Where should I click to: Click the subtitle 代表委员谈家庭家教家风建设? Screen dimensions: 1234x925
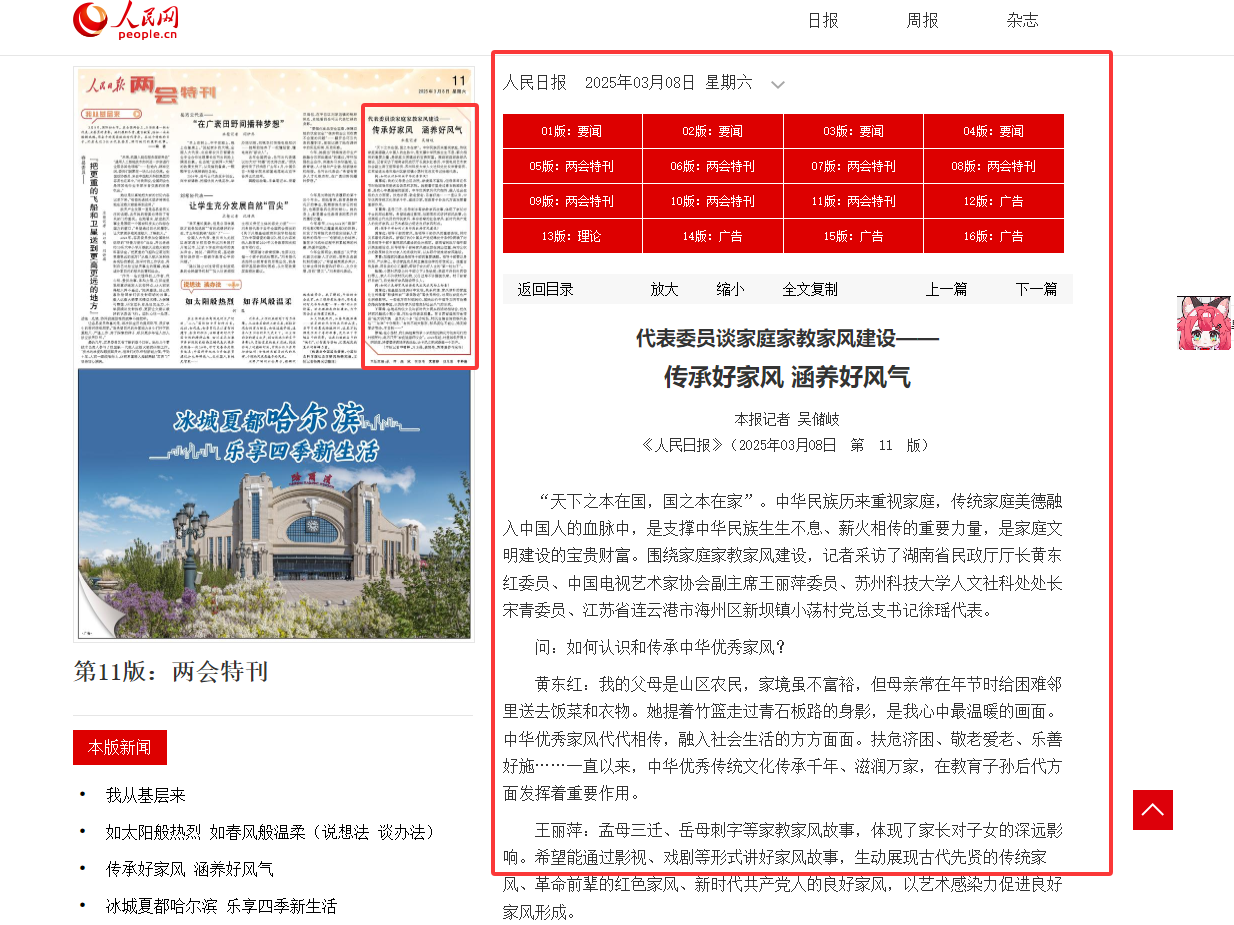tap(787, 338)
